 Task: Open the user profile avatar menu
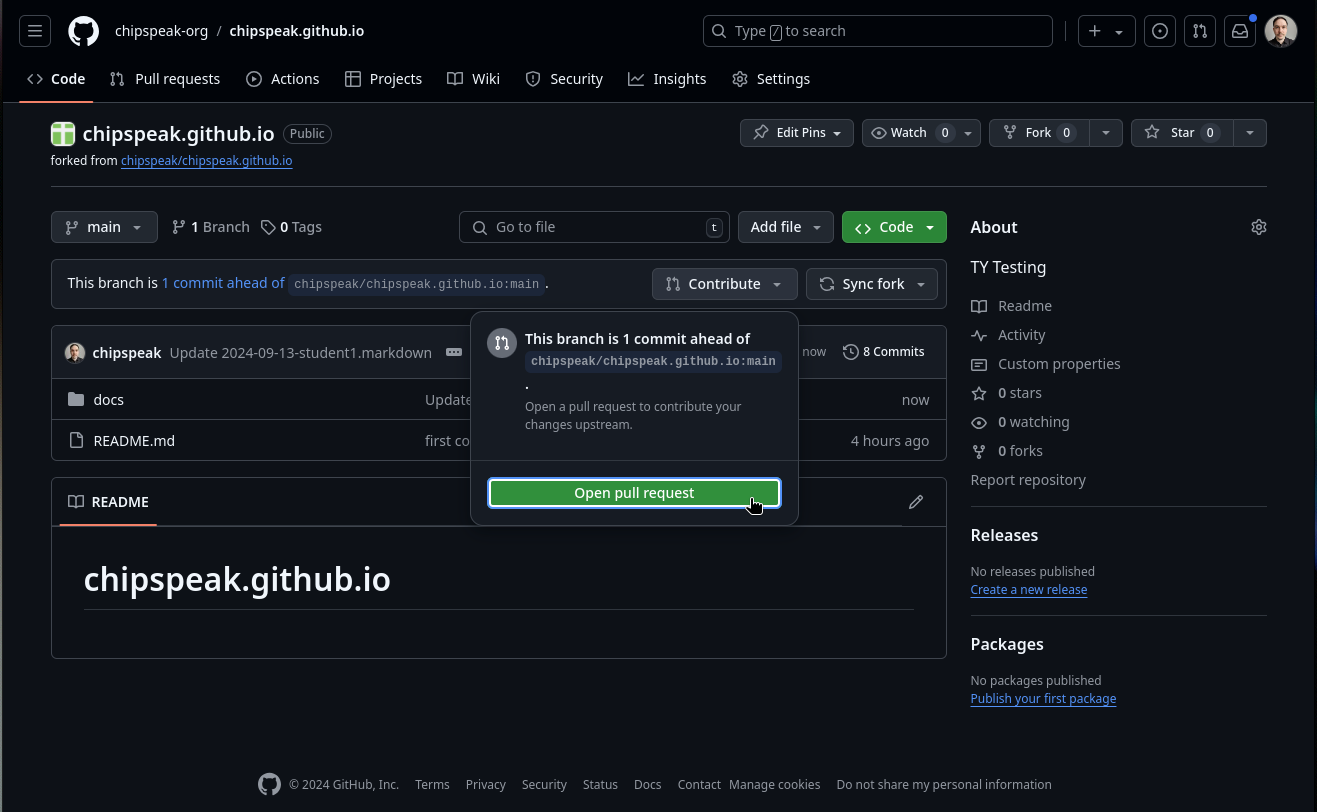(x=1281, y=31)
